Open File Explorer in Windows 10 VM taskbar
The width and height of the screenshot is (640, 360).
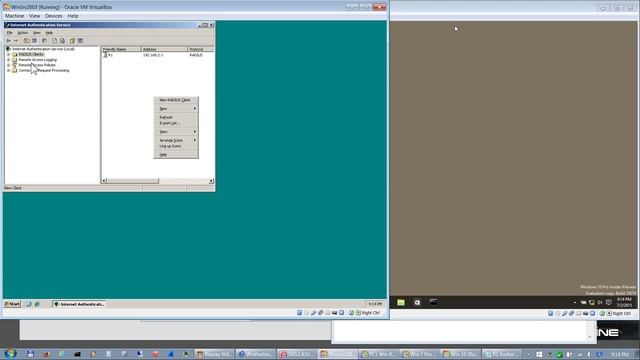coord(401,302)
